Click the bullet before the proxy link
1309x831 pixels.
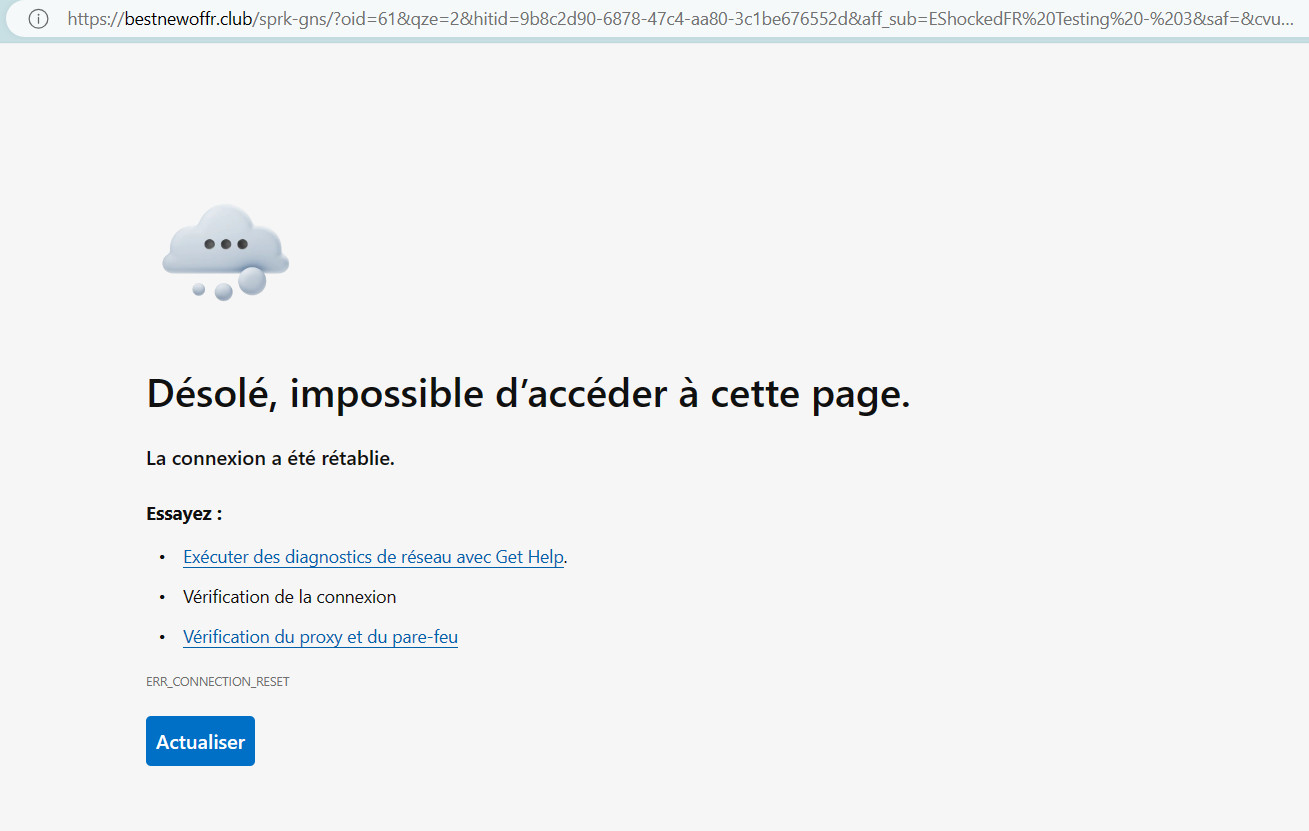point(162,637)
